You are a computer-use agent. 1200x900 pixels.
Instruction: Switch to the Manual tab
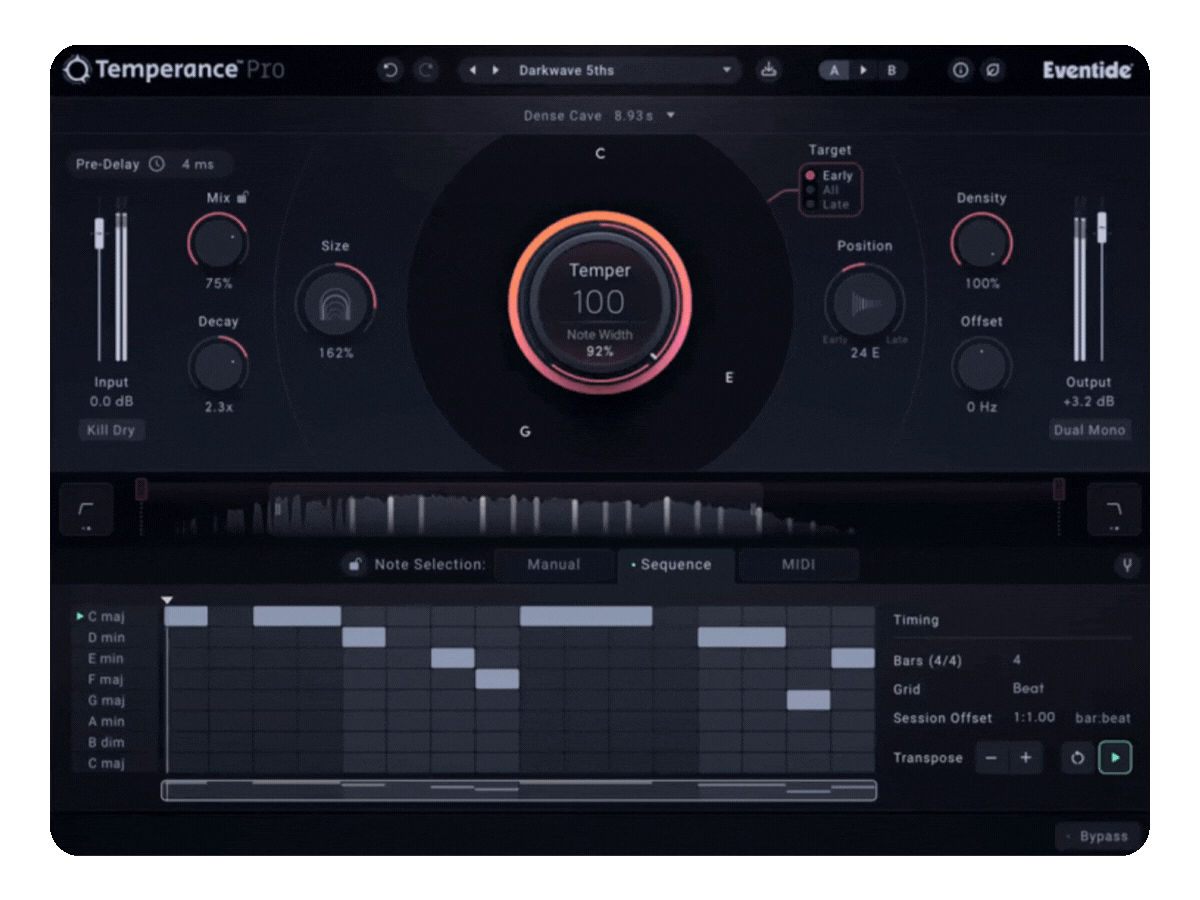[553, 565]
